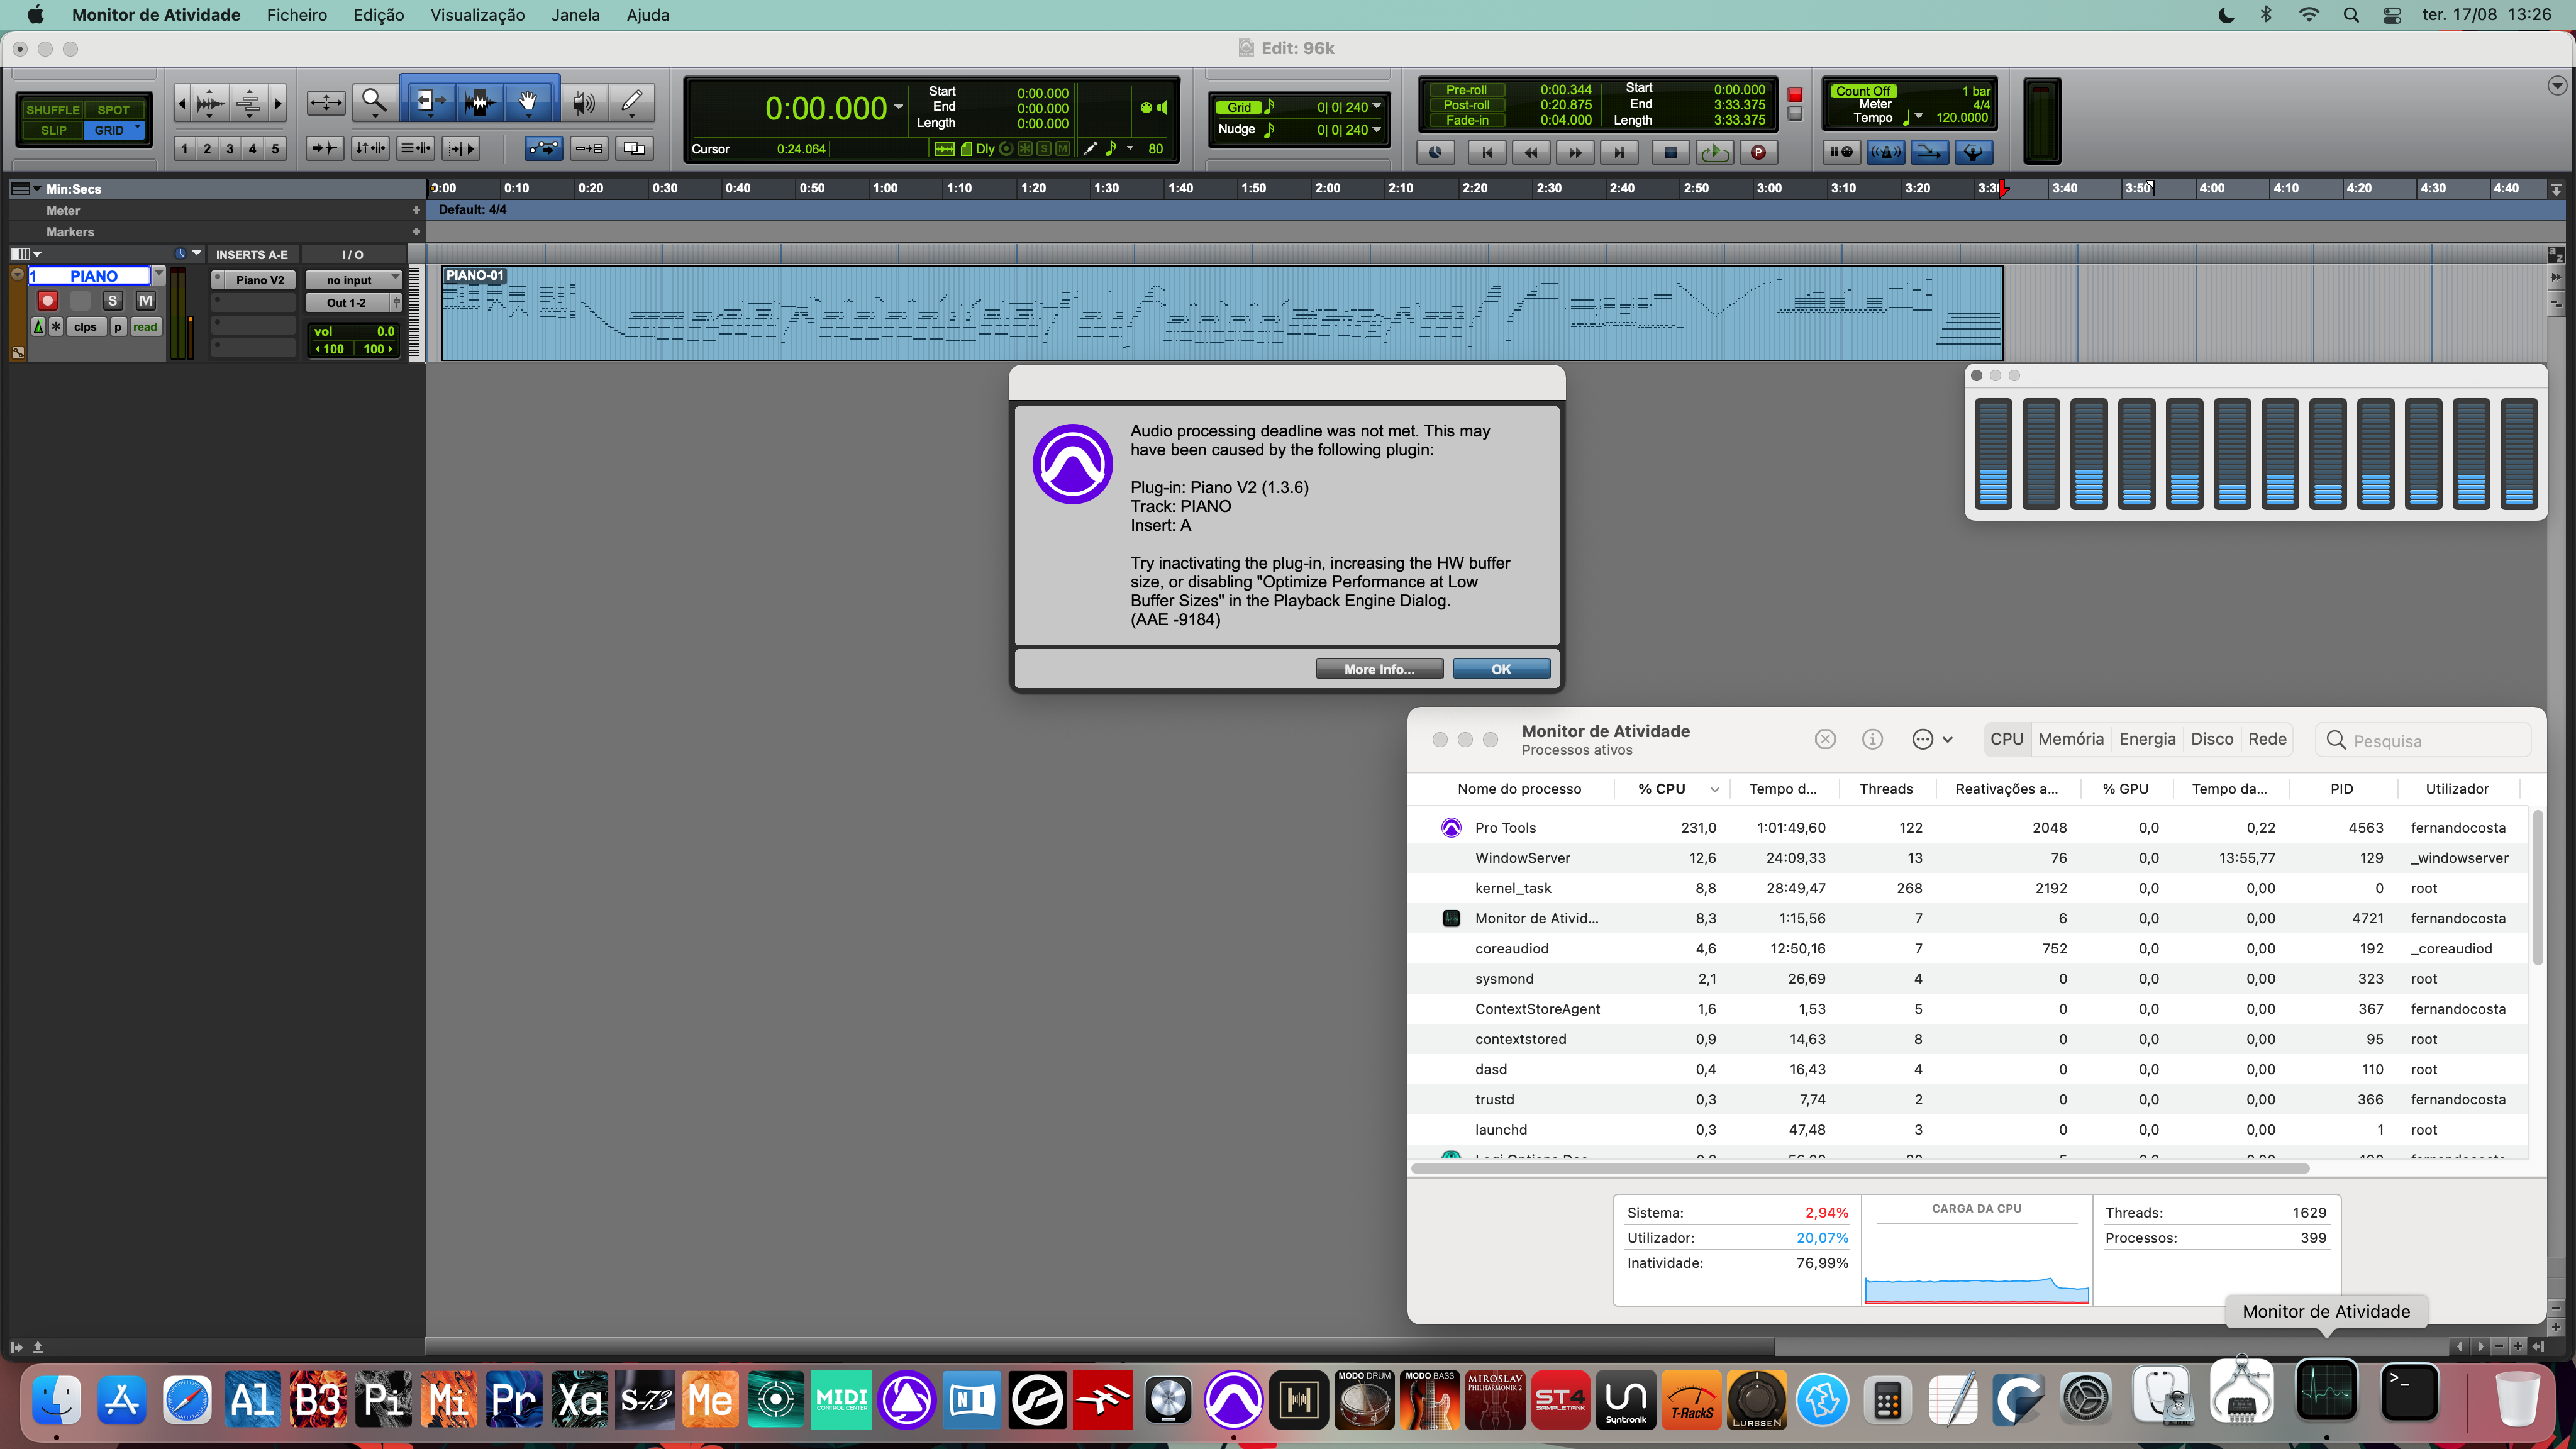The height and width of the screenshot is (1449, 2576).
Task: Click OK in the error dialog
Action: 1501,669
